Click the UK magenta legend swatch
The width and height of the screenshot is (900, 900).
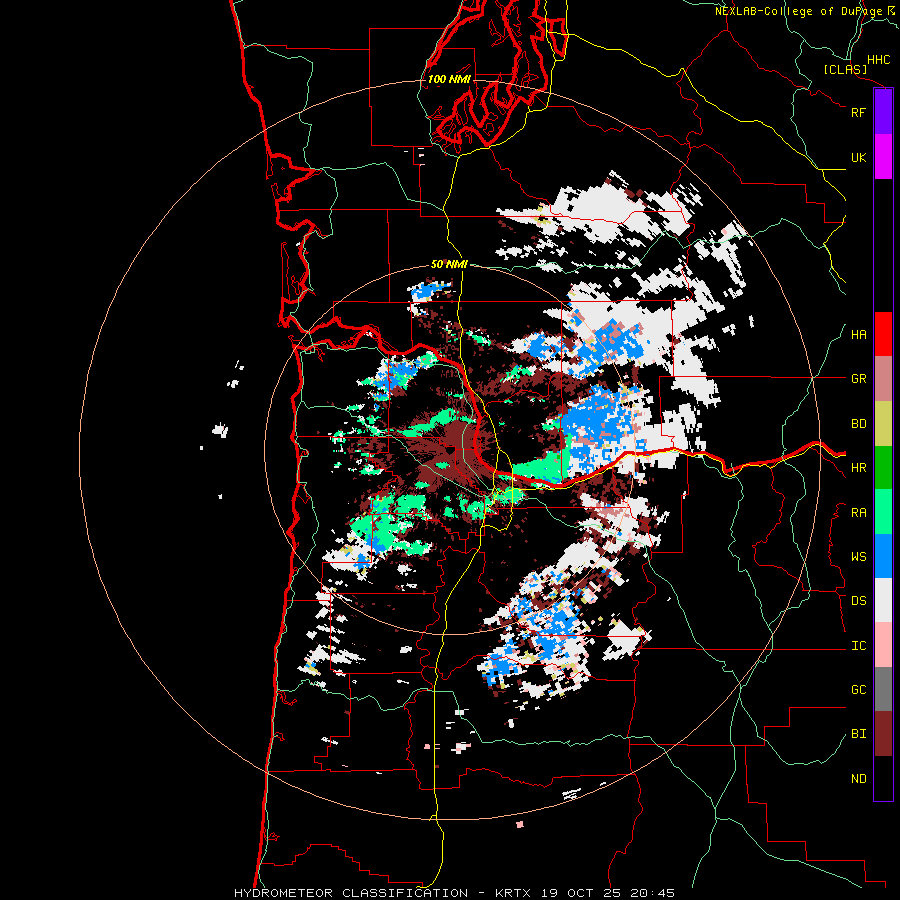point(883,157)
